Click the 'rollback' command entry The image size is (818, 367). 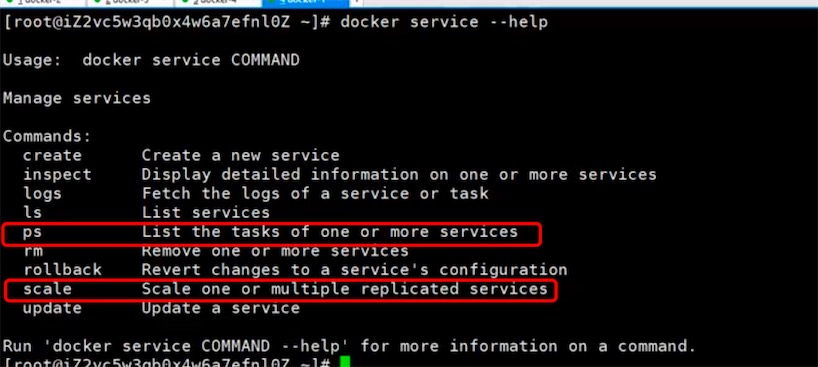coord(63,270)
